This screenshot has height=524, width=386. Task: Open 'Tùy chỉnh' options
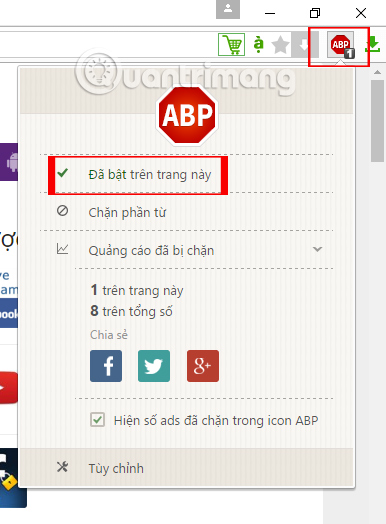click(x=186, y=468)
